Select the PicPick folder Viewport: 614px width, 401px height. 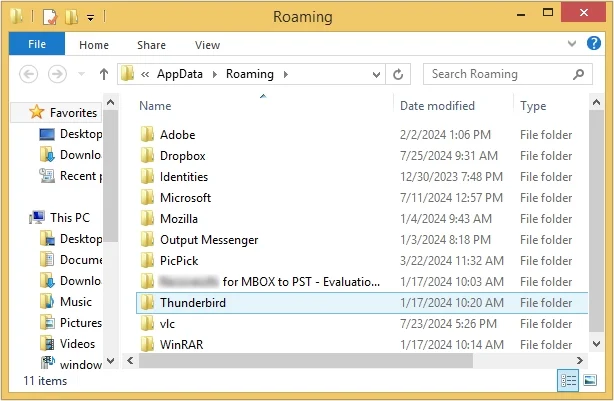click(x=362, y=261)
